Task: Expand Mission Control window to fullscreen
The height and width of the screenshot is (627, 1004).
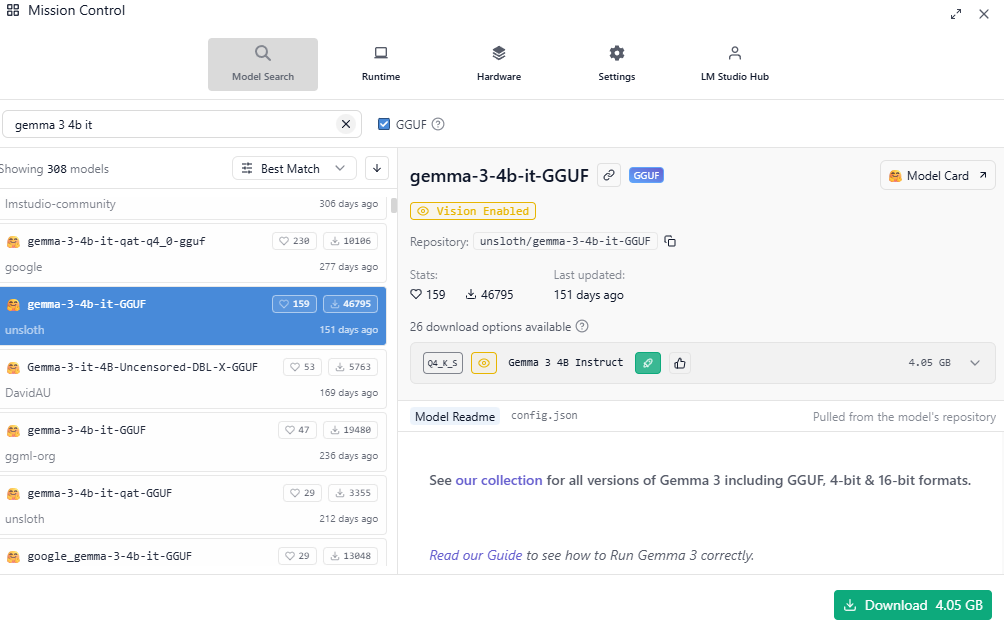Action: [x=956, y=14]
